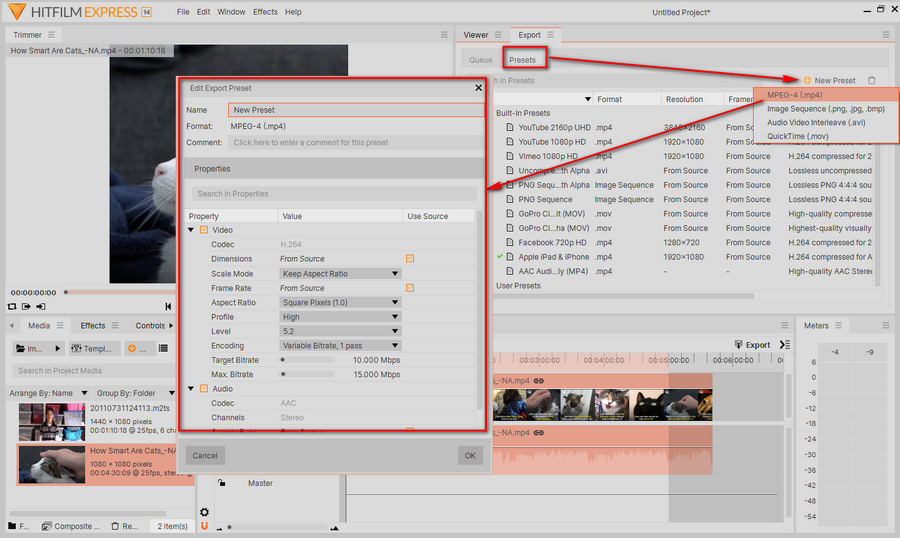Click the preset Name input field
Viewport: 900px width, 538px height.
coord(356,110)
